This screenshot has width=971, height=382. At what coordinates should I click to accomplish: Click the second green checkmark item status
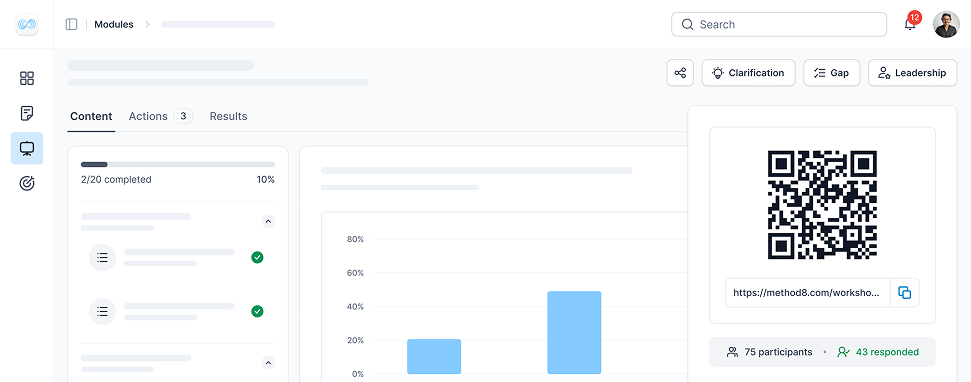(x=257, y=311)
